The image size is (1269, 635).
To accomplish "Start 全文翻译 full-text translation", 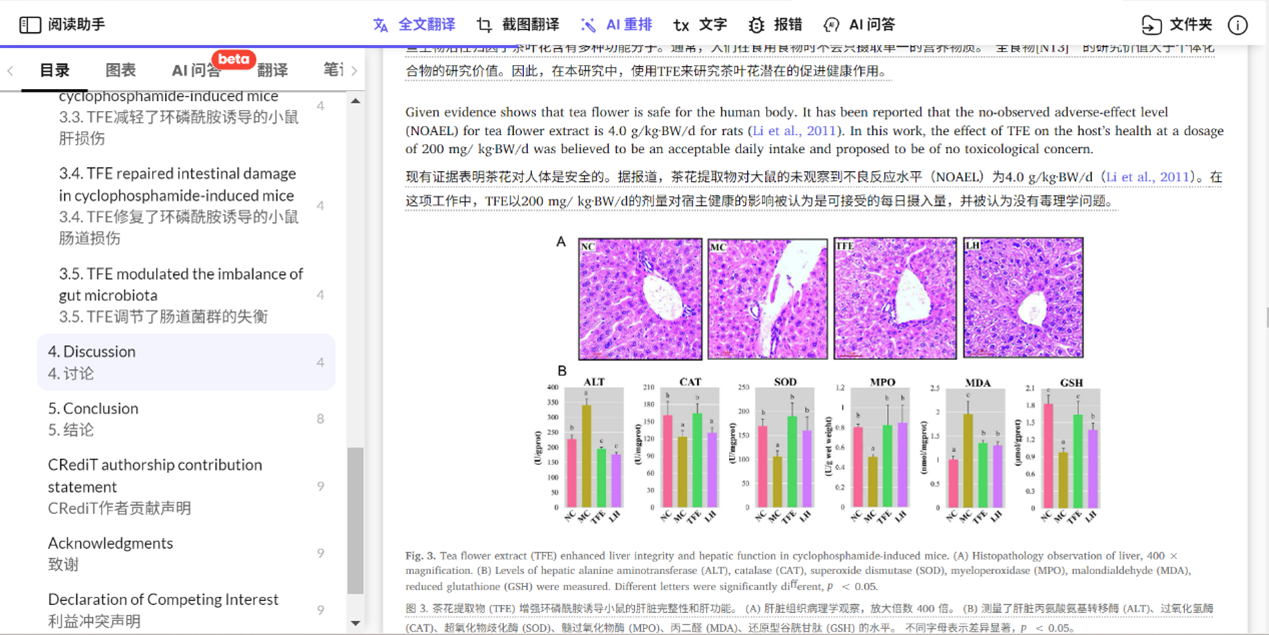I will (413, 24).
